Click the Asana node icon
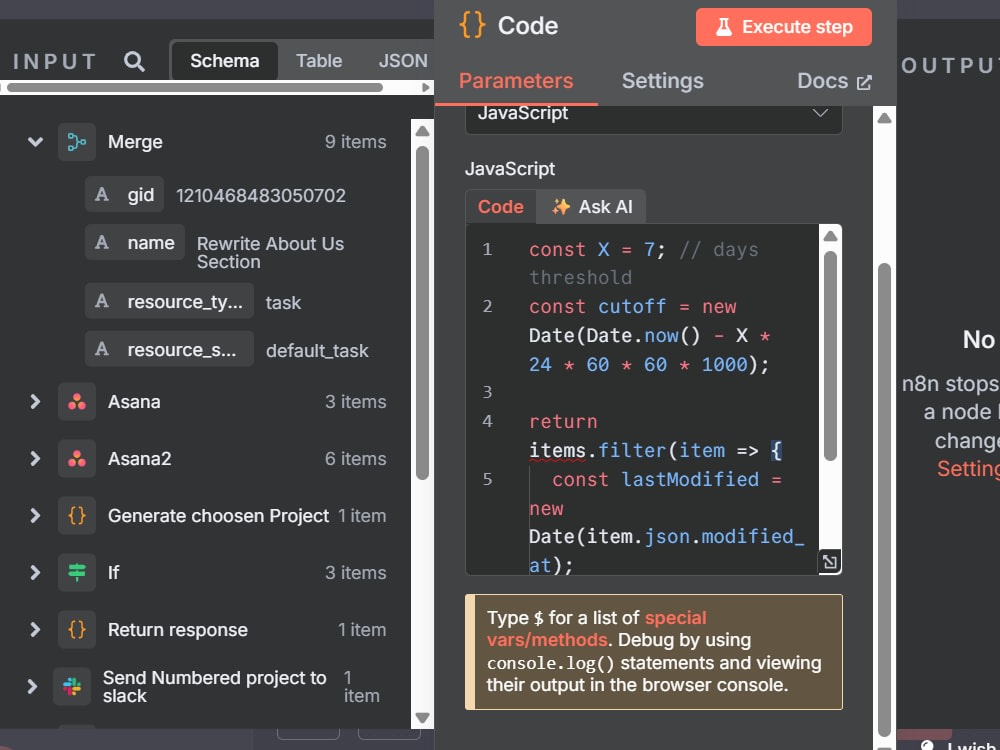The height and width of the screenshot is (750, 1000). point(77,402)
